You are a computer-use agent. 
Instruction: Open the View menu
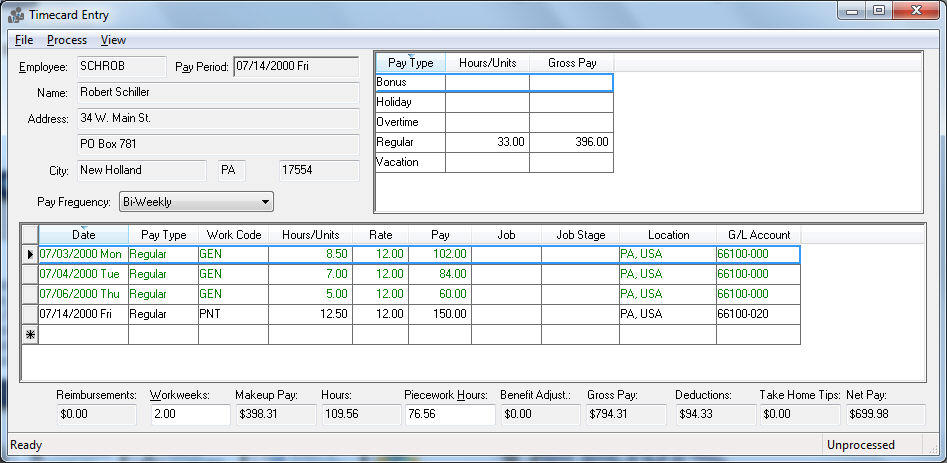tap(113, 40)
